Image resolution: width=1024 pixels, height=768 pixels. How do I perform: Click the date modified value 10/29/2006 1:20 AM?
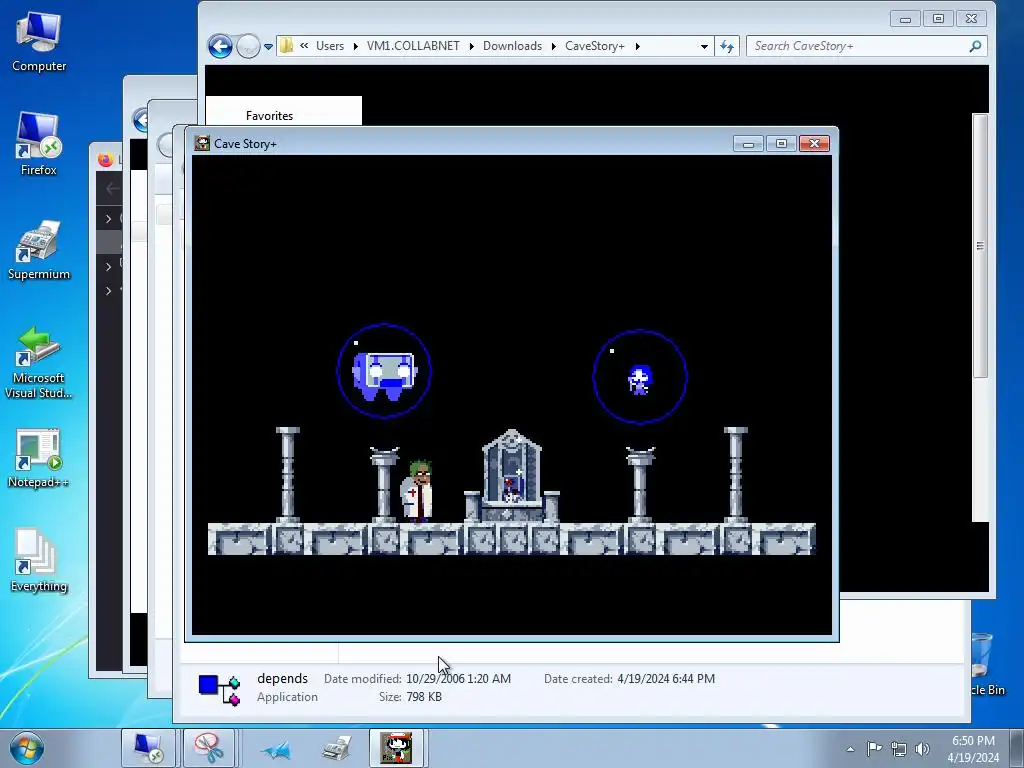(458, 679)
